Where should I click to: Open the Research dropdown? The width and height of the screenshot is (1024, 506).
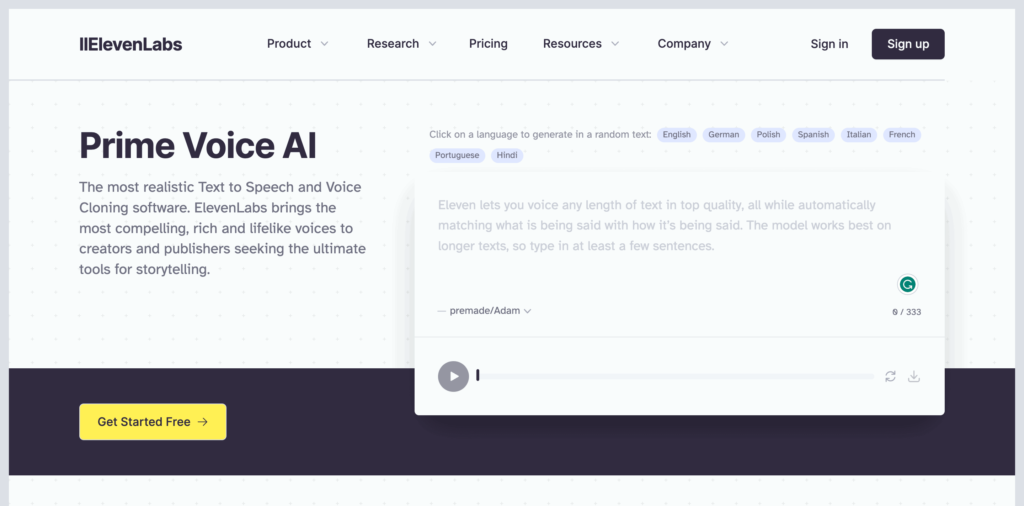click(402, 44)
